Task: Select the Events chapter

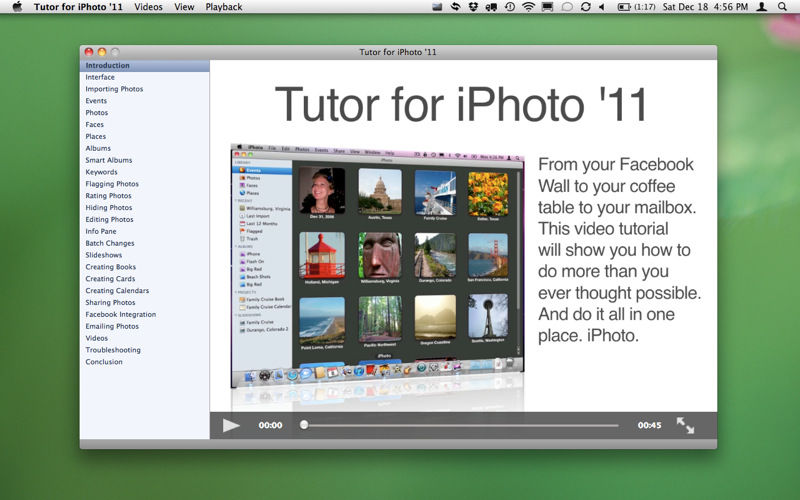Action: (144, 101)
